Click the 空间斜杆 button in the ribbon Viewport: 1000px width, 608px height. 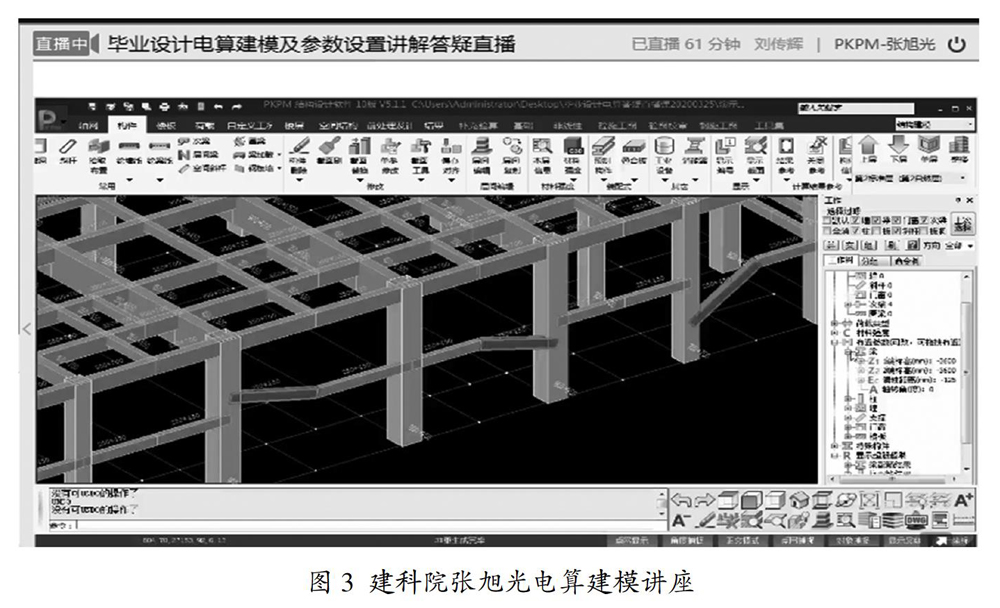[x=203, y=168]
